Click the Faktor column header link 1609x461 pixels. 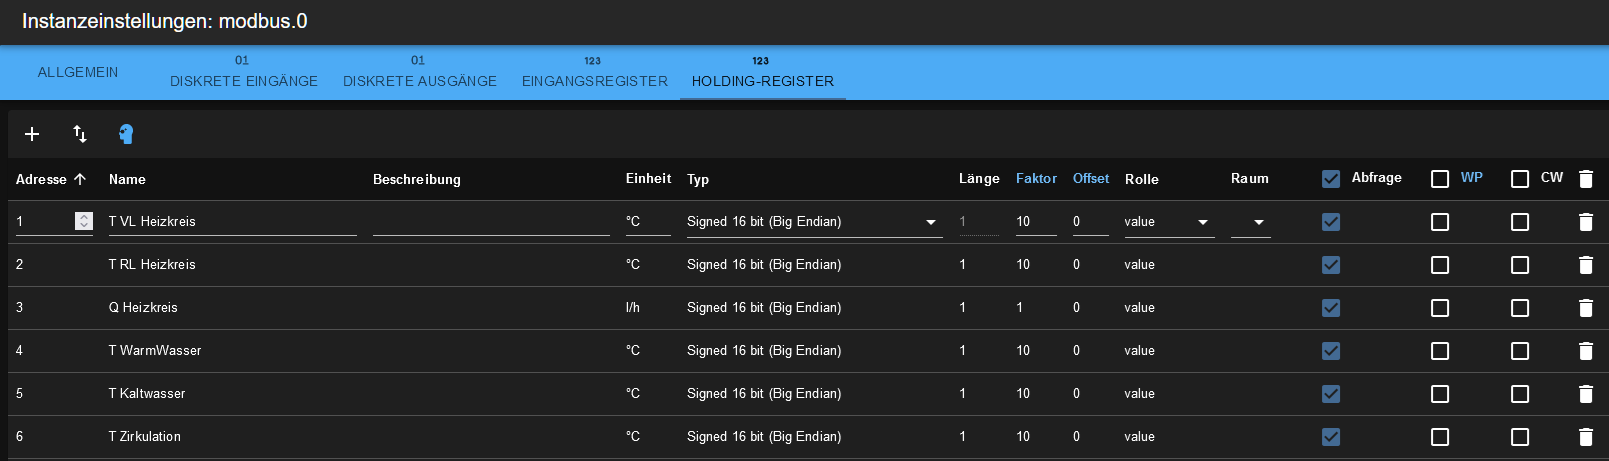coord(1036,179)
